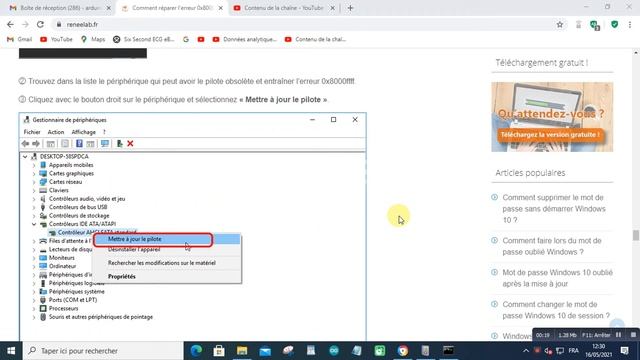Expand the Claviers node
640x360 pixels.
tap(34, 190)
